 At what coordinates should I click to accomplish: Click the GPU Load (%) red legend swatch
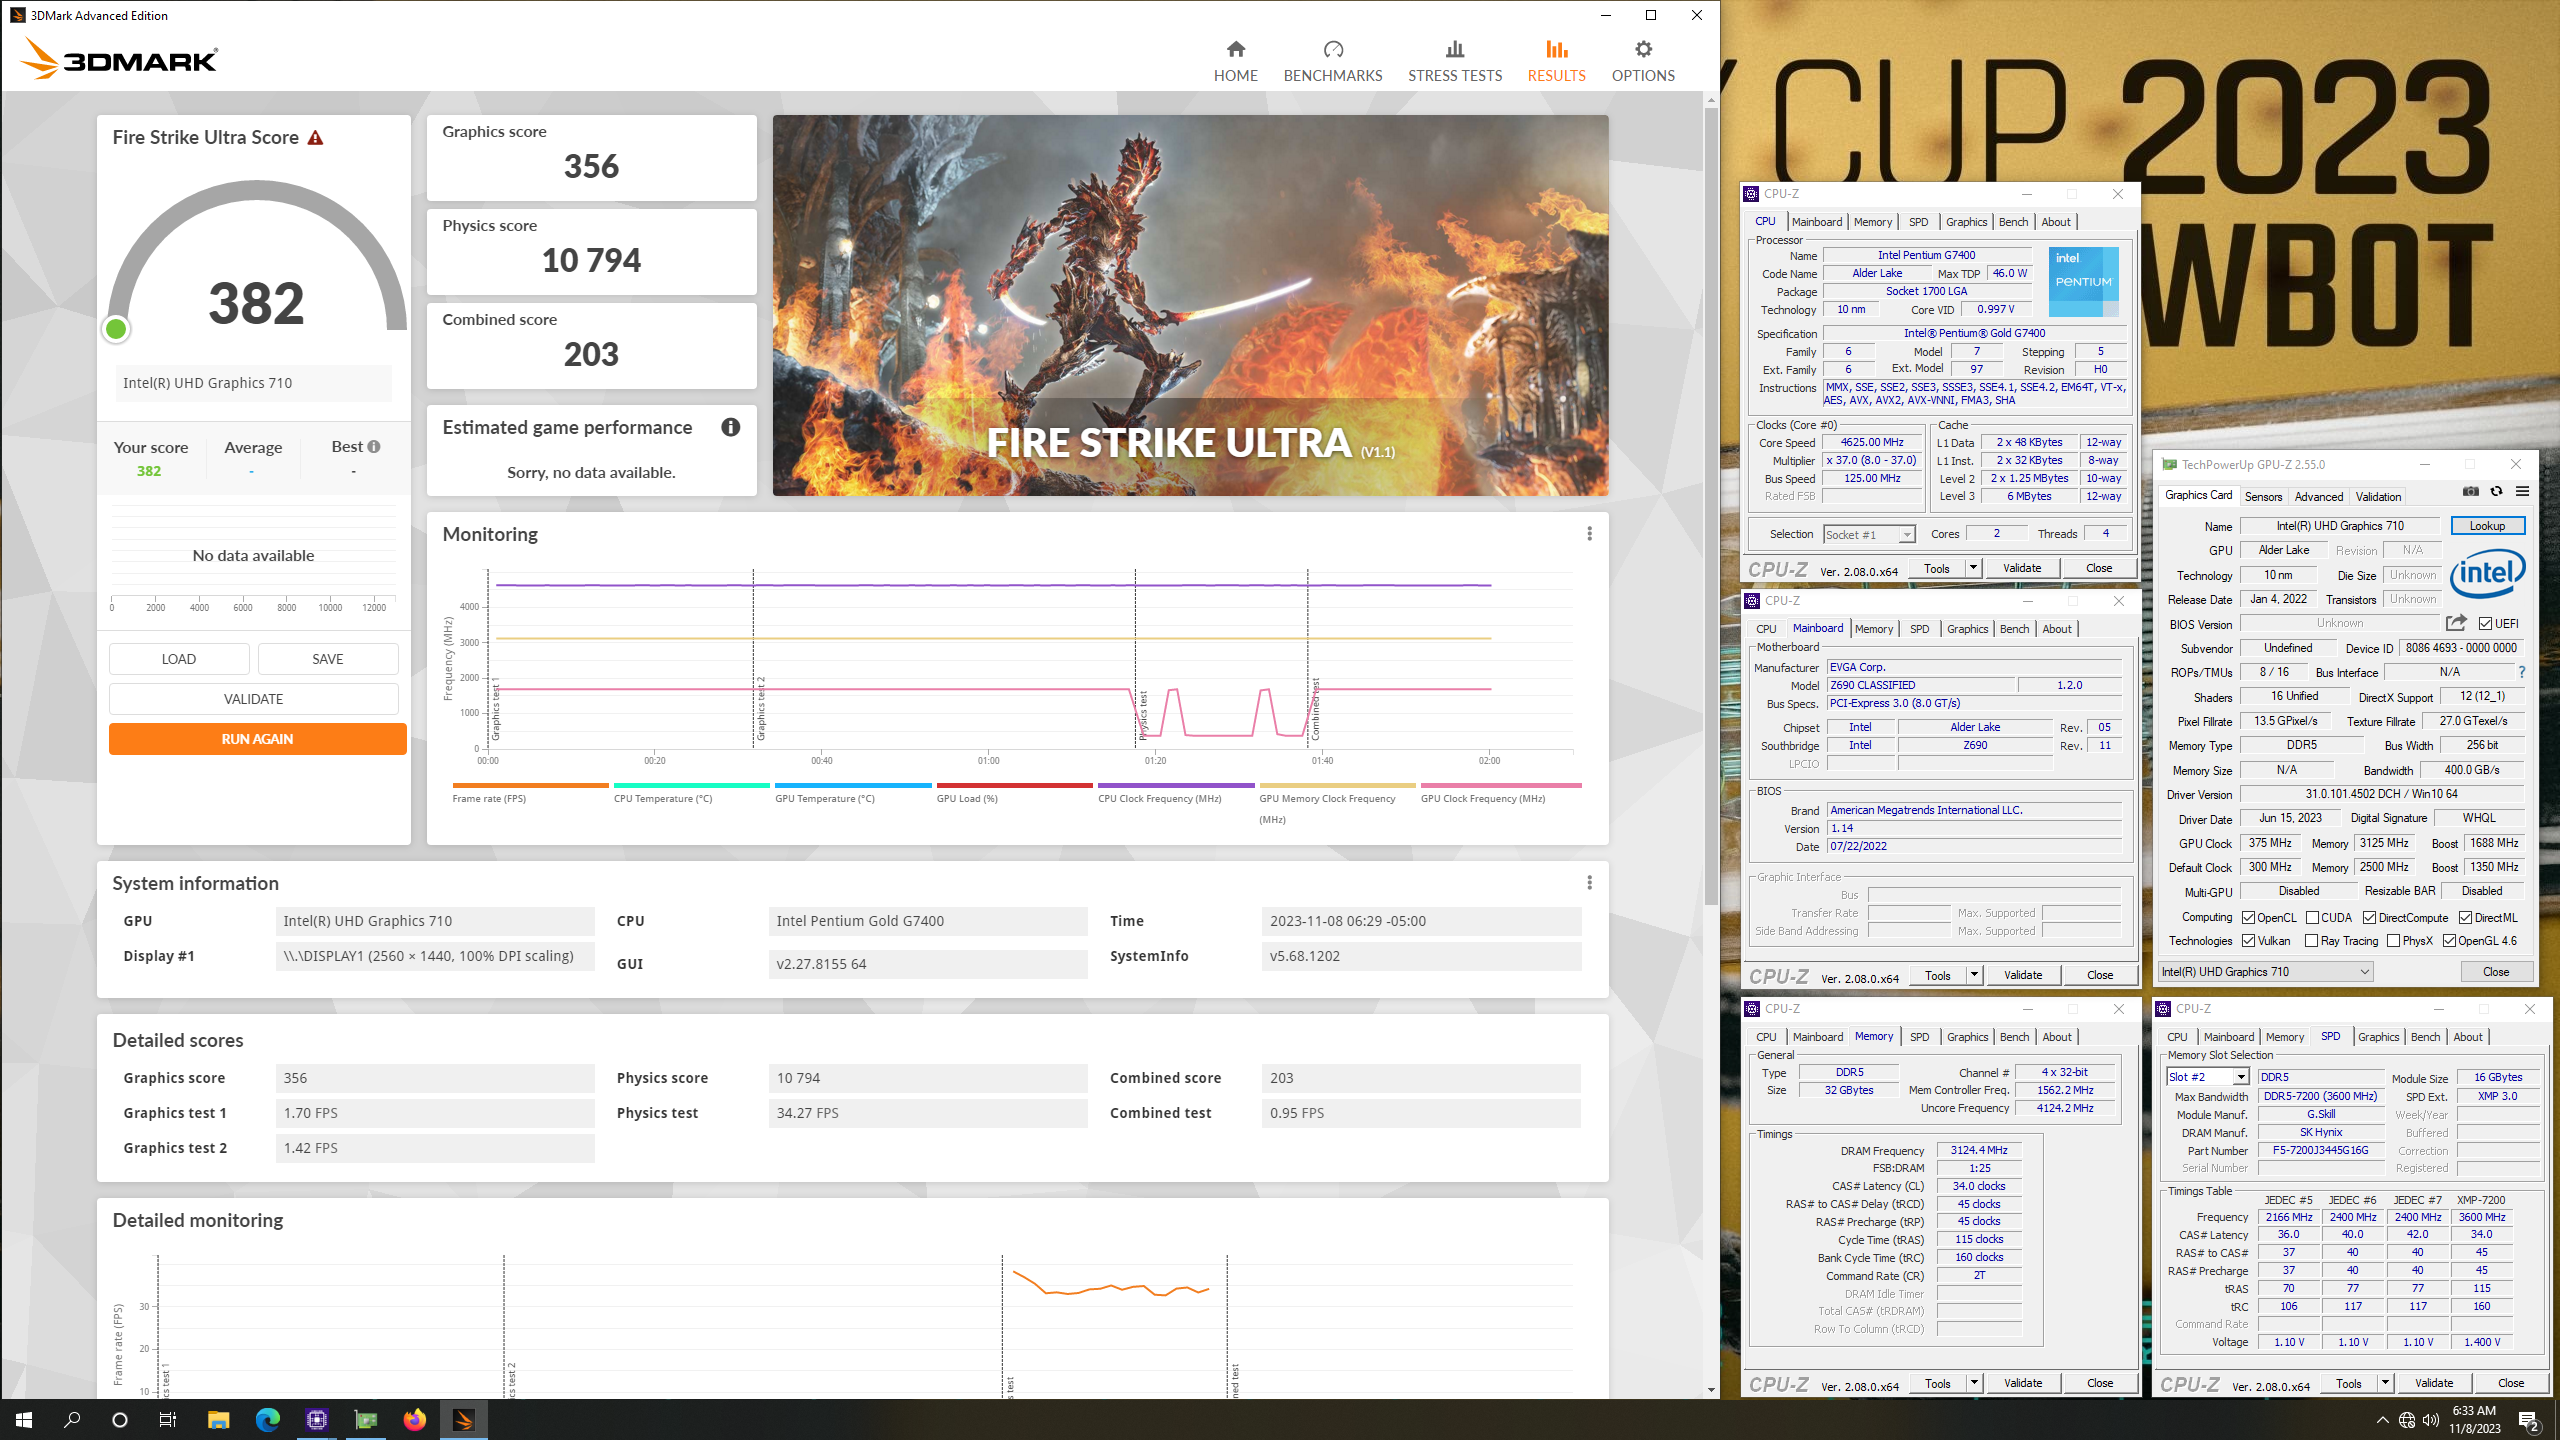click(x=1015, y=786)
